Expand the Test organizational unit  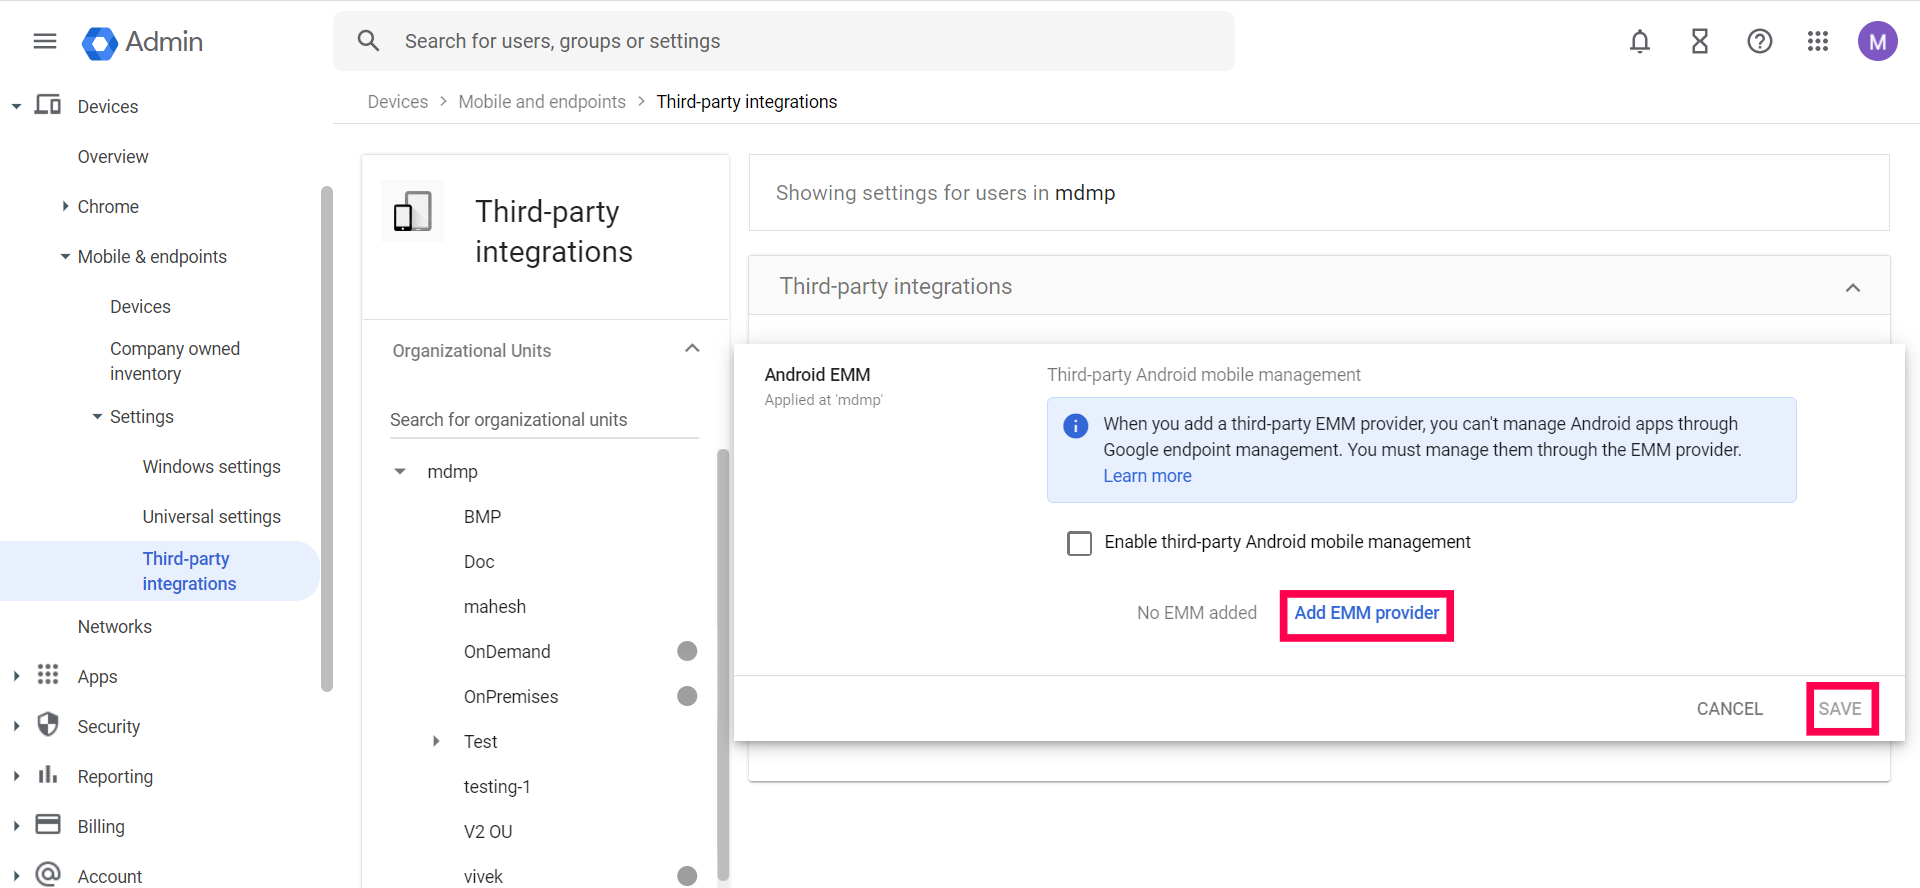(436, 741)
